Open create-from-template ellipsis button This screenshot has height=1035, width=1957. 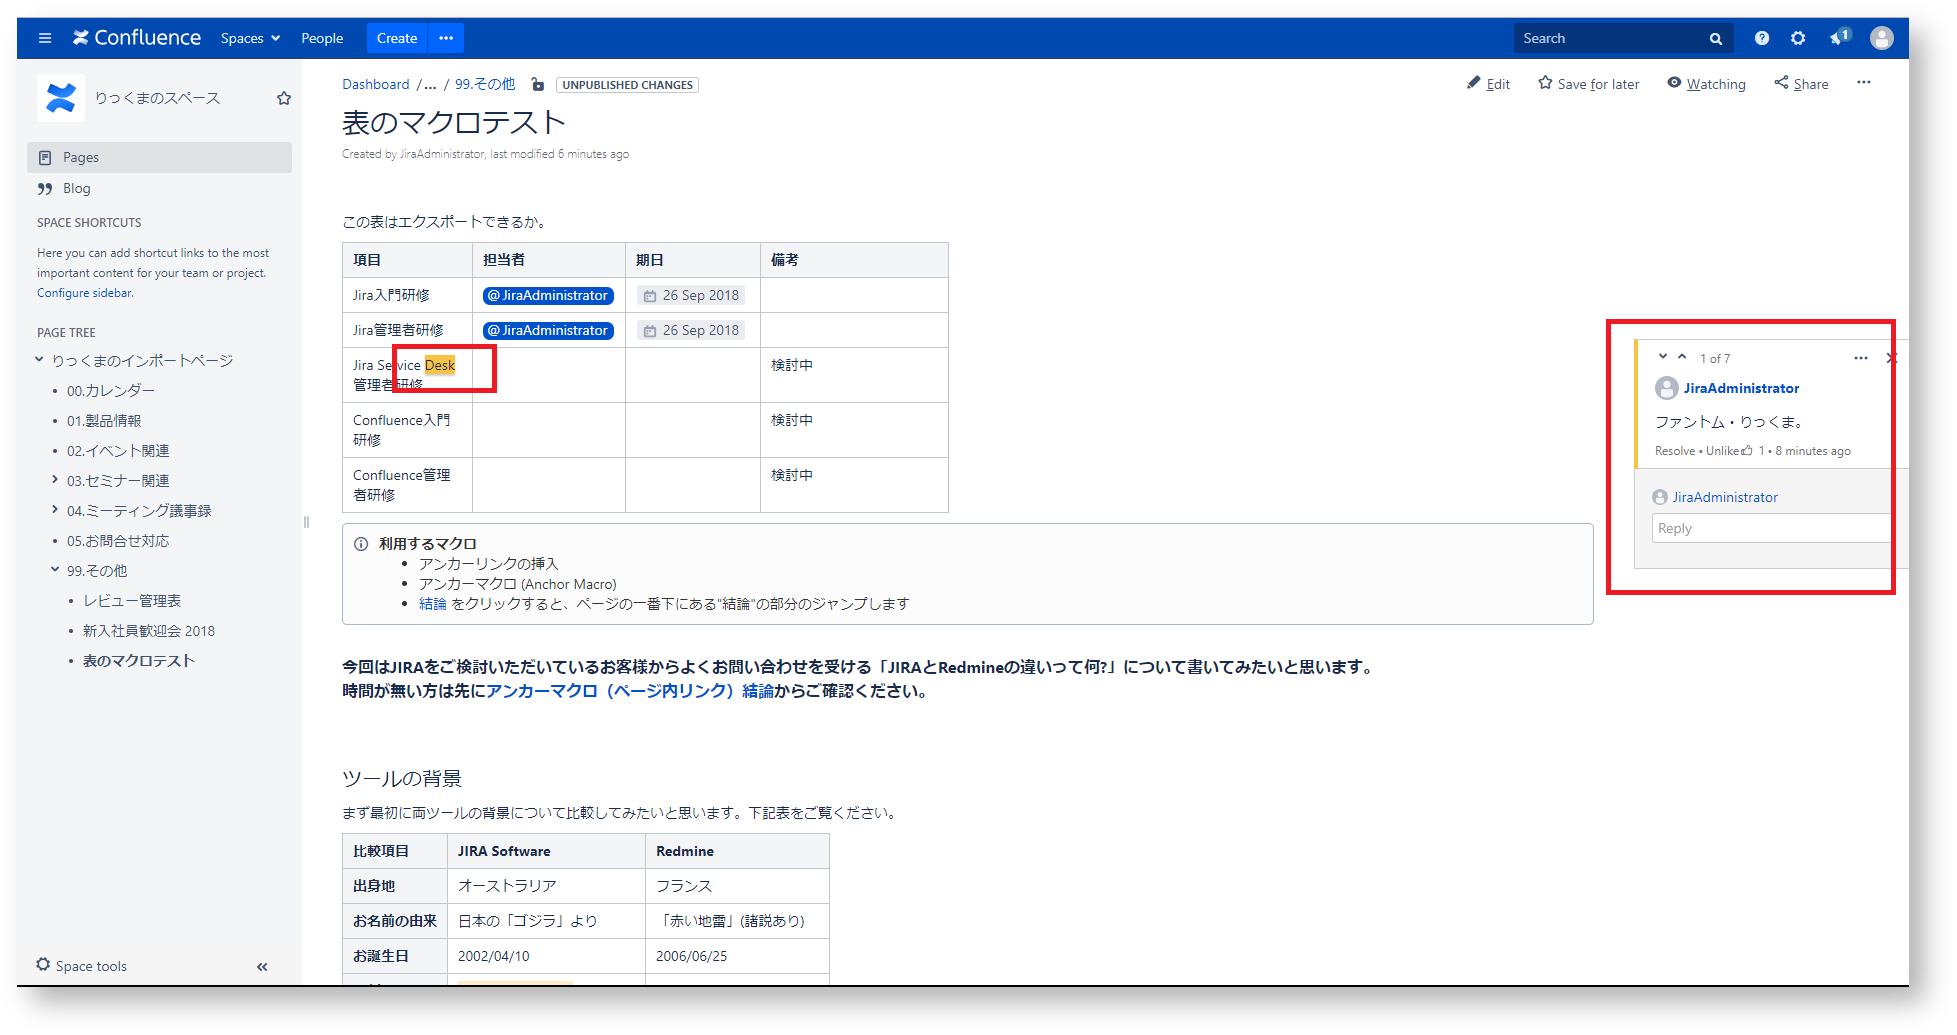click(x=446, y=38)
